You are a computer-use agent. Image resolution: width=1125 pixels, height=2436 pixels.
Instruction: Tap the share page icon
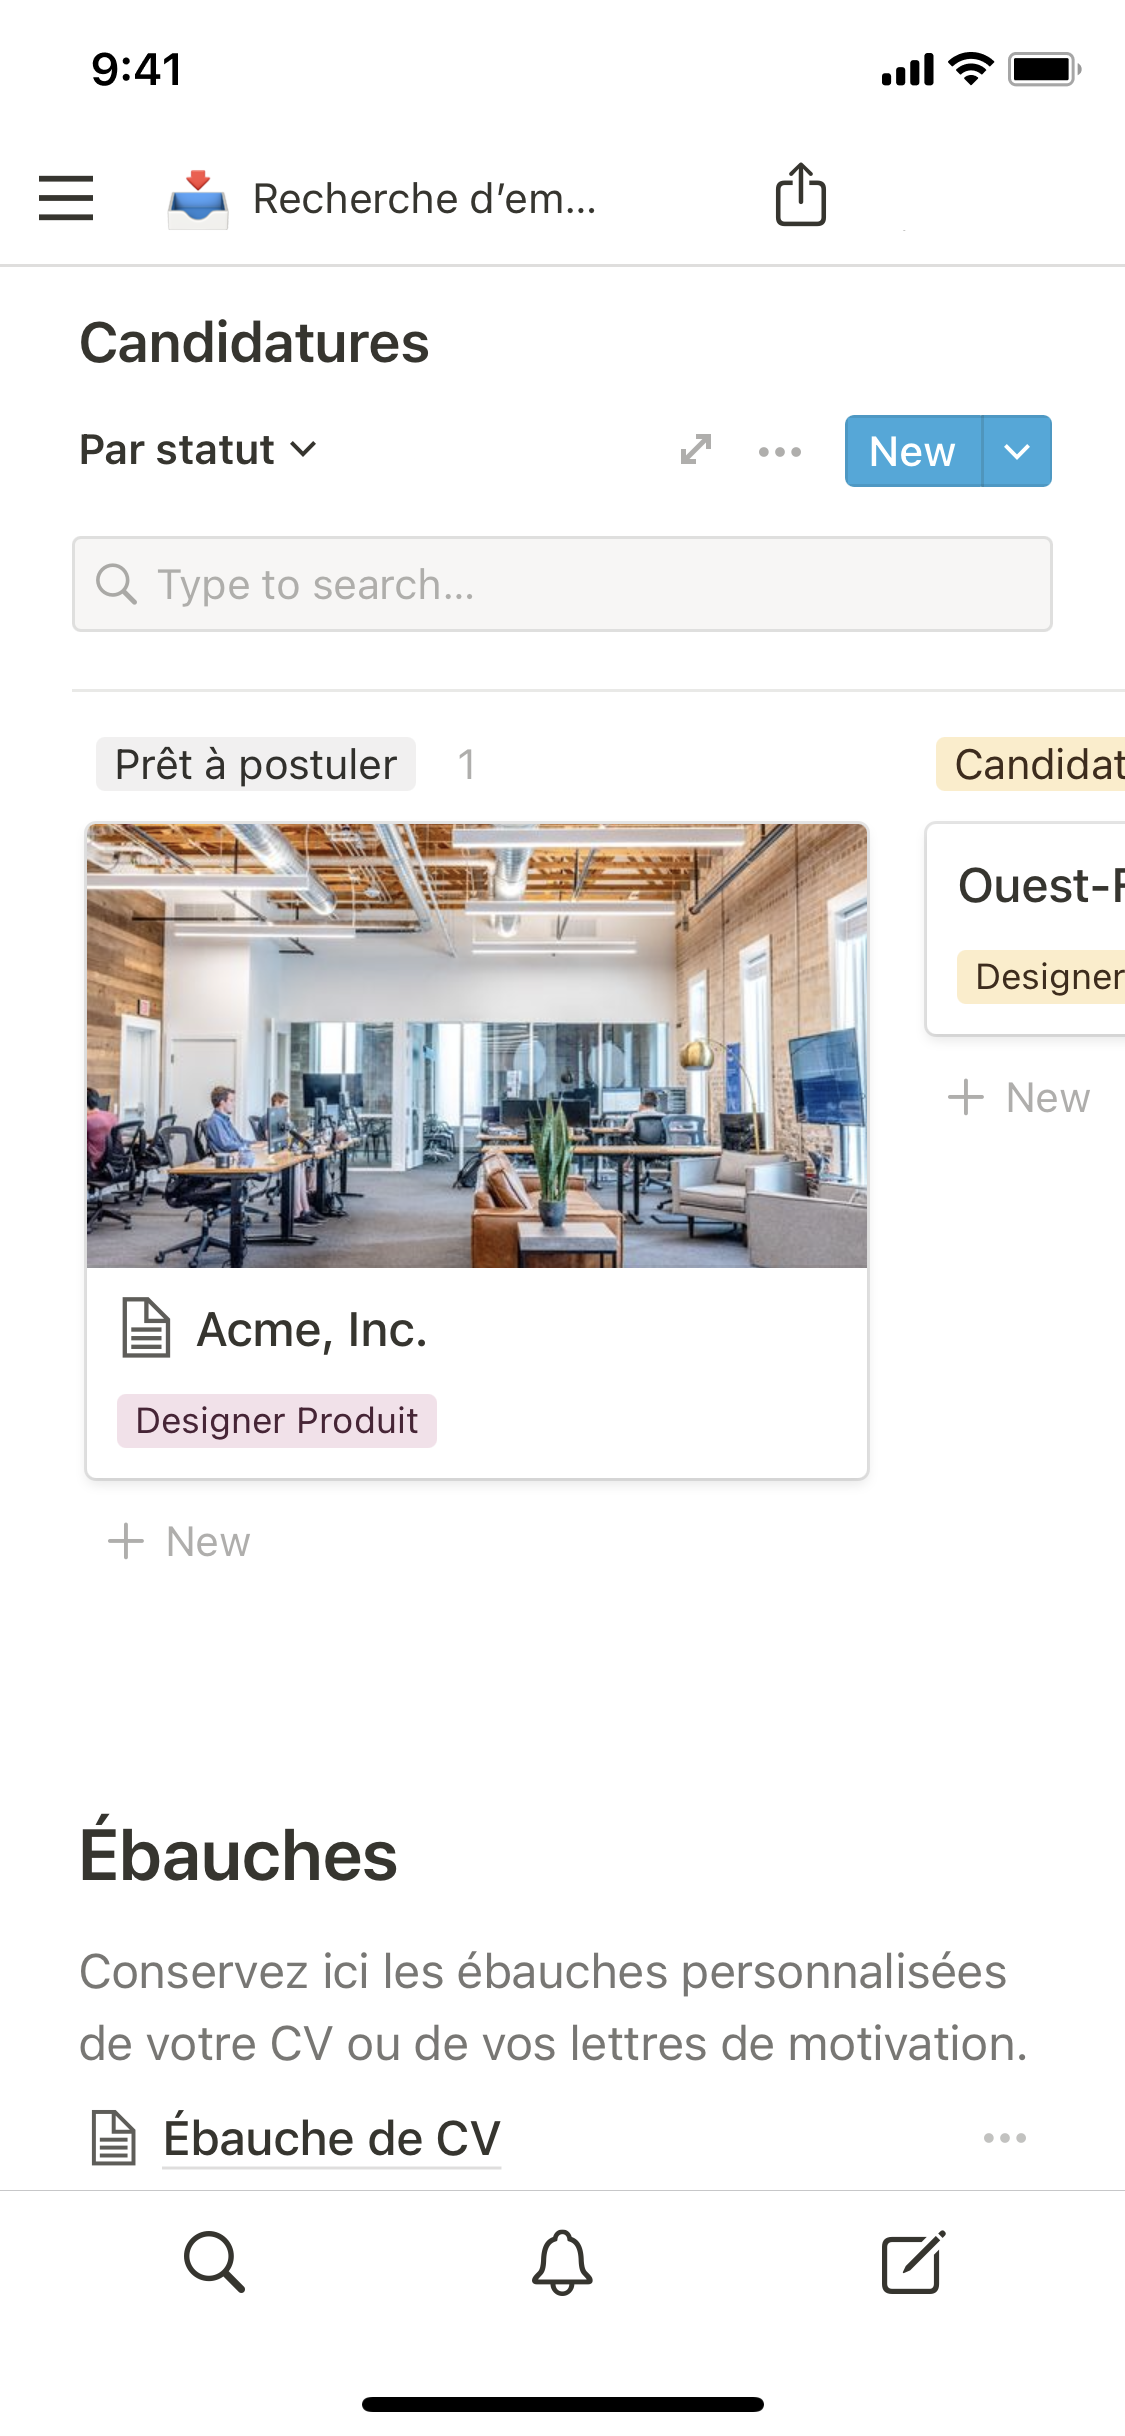801,195
